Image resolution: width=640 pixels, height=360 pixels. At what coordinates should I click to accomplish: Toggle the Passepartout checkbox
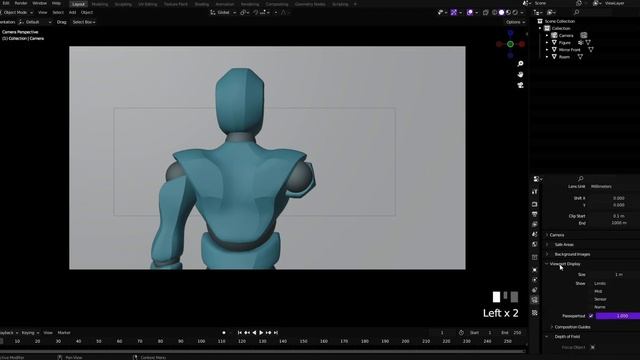pos(591,316)
